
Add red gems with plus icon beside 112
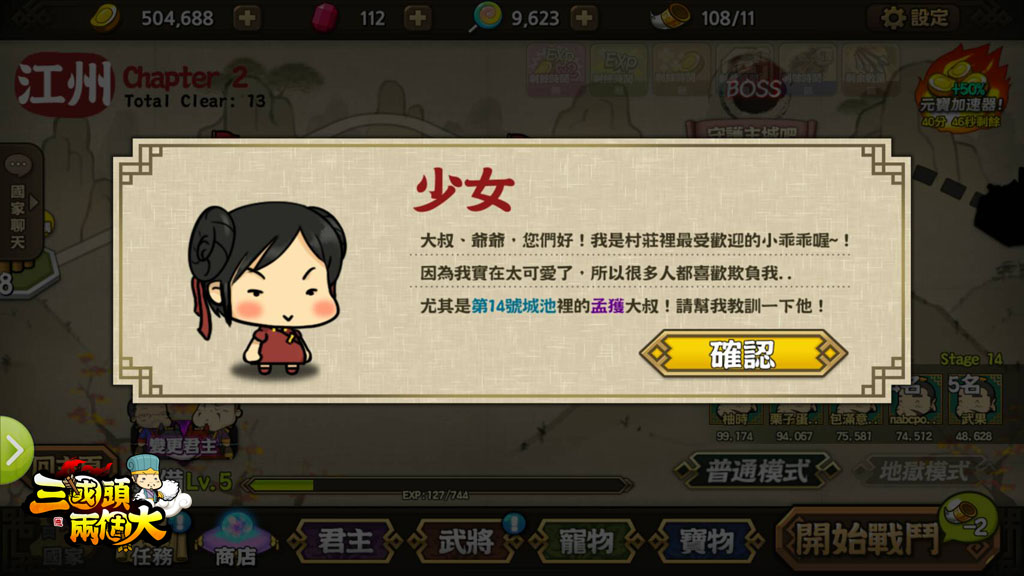[417, 18]
